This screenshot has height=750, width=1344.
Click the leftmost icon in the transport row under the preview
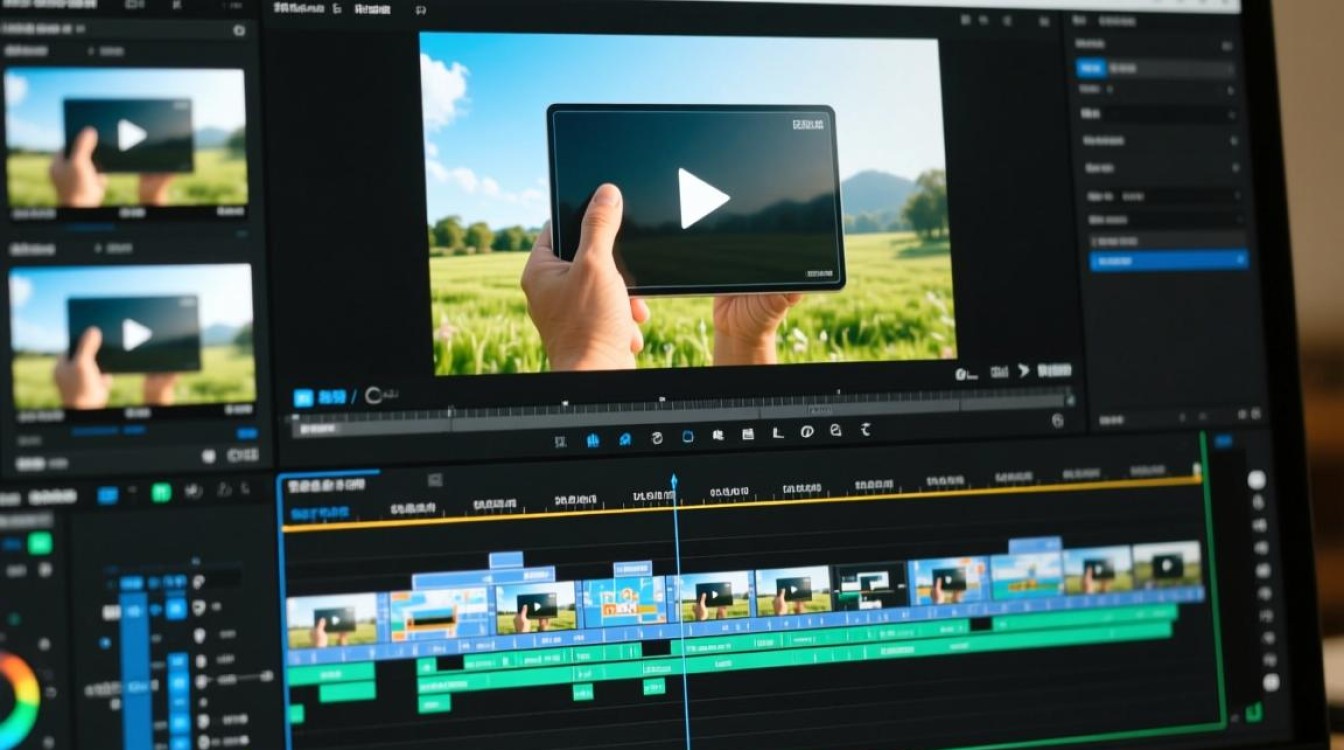pyautogui.click(x=561, y=440)
